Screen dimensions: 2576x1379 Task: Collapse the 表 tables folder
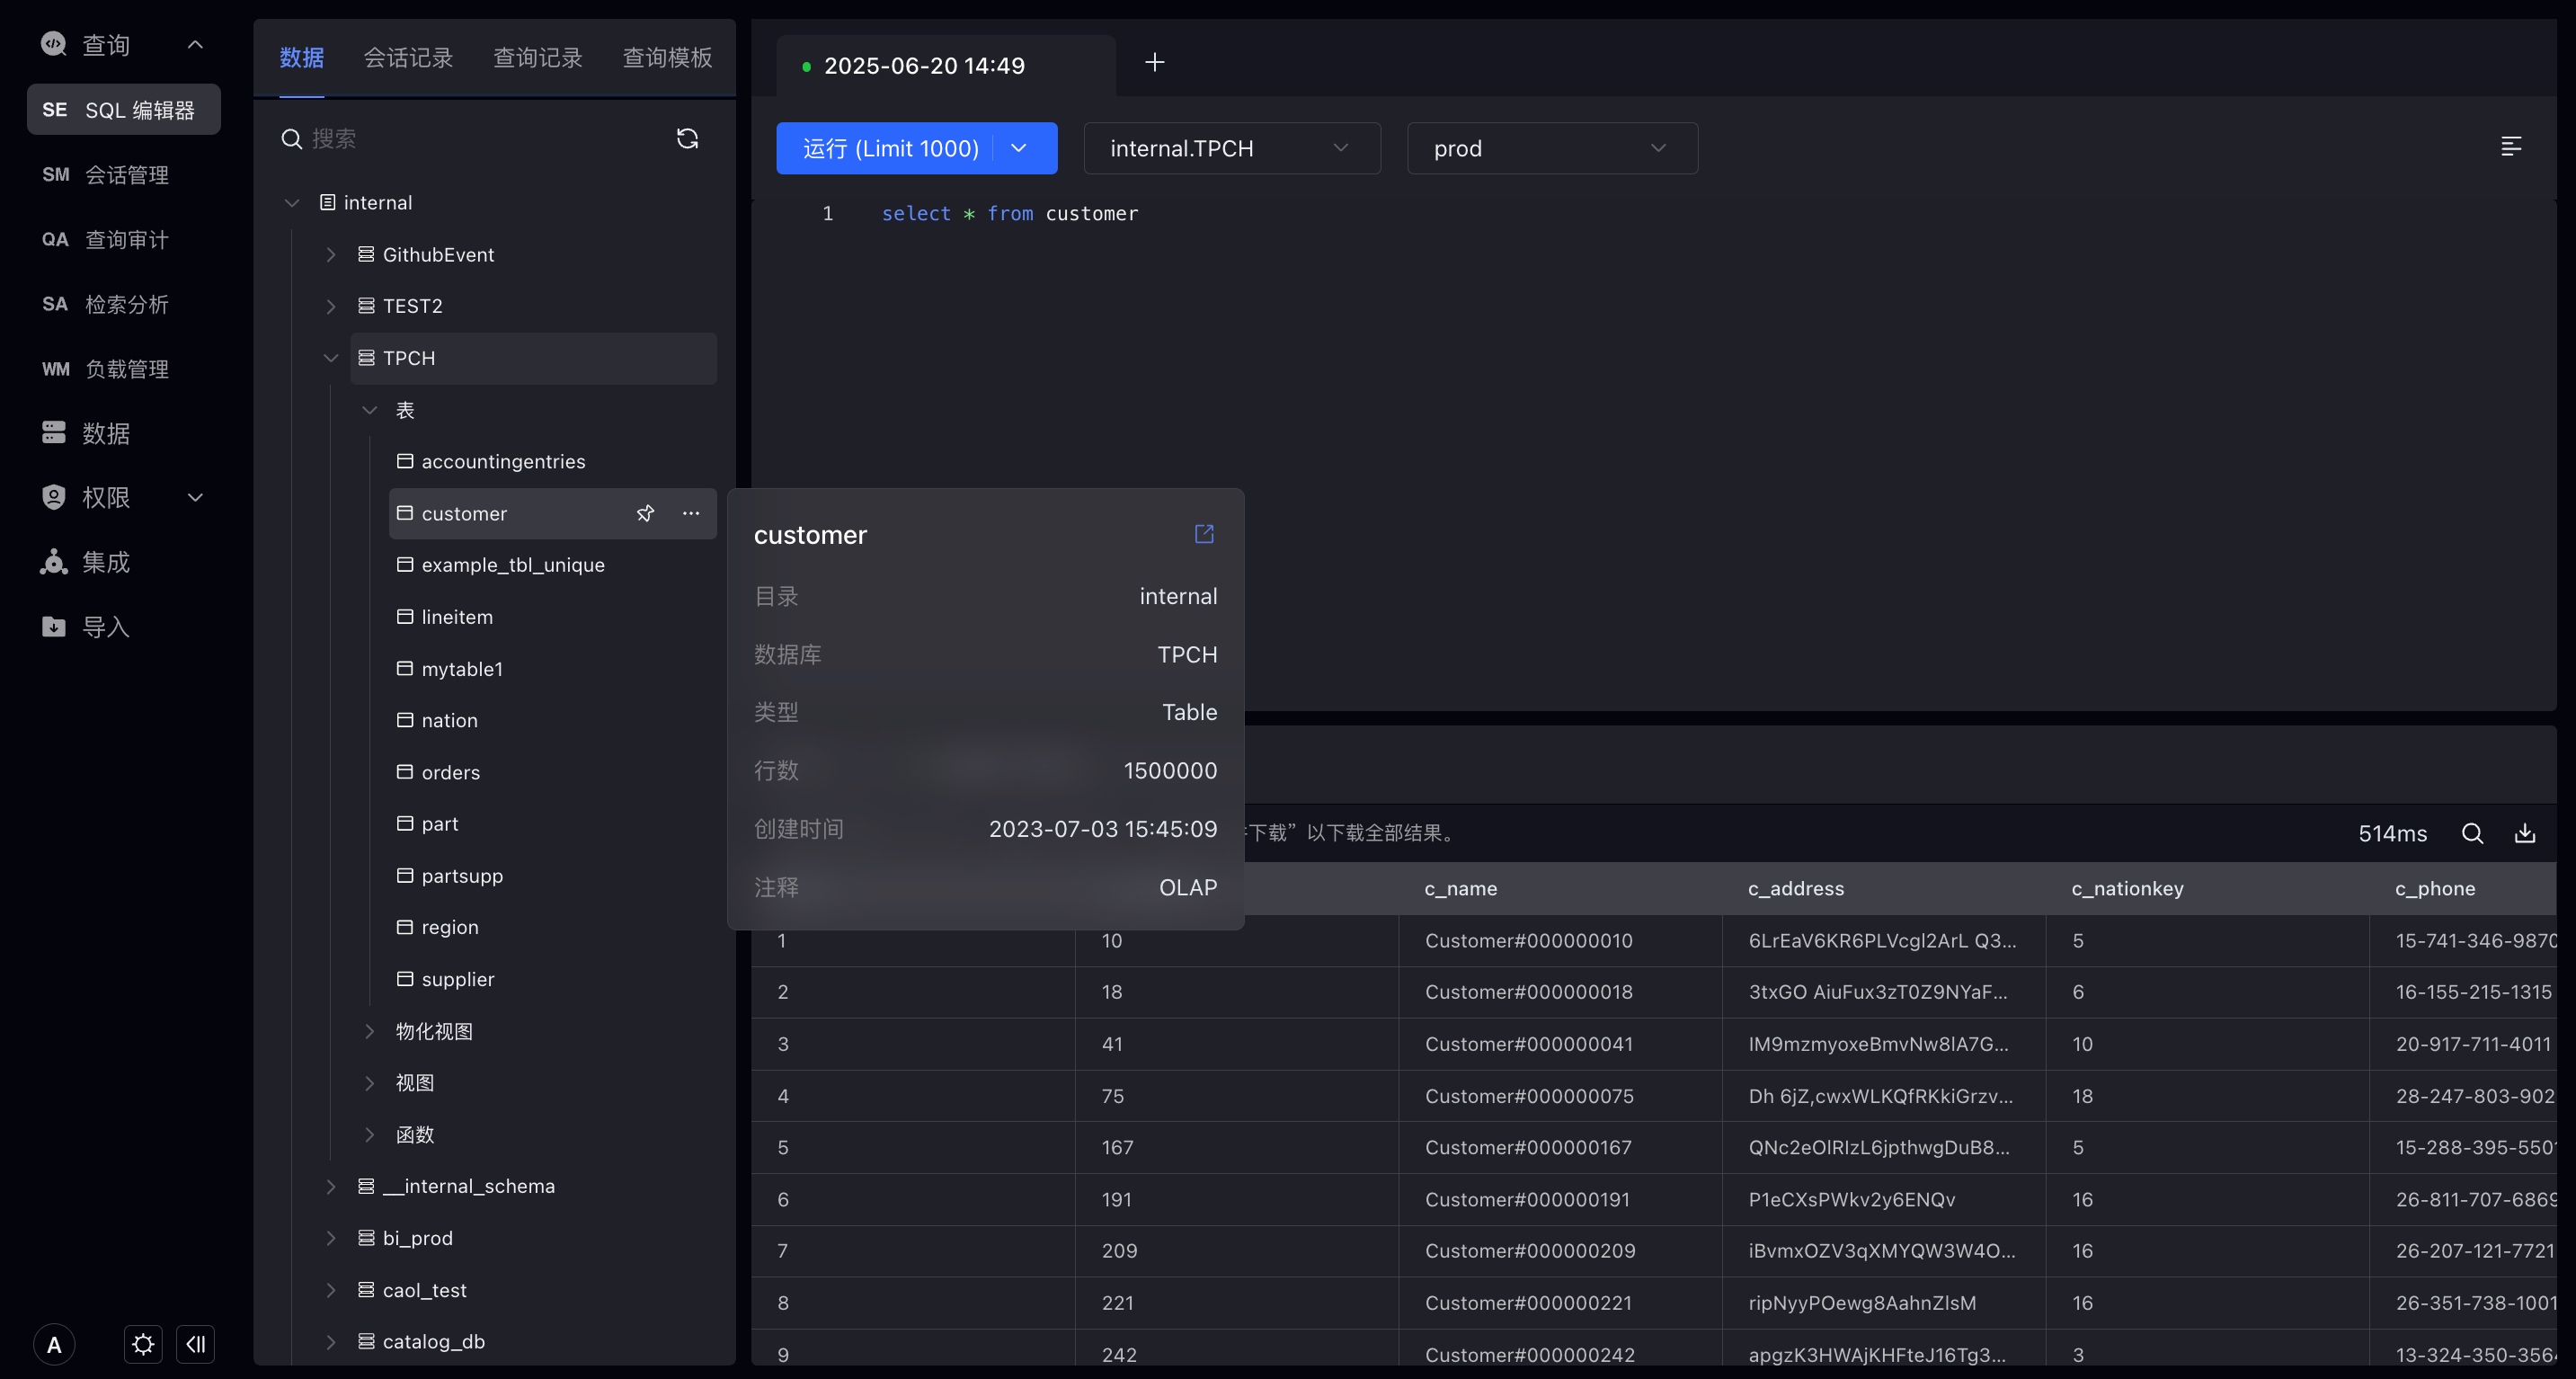click(x=370, y=410)
